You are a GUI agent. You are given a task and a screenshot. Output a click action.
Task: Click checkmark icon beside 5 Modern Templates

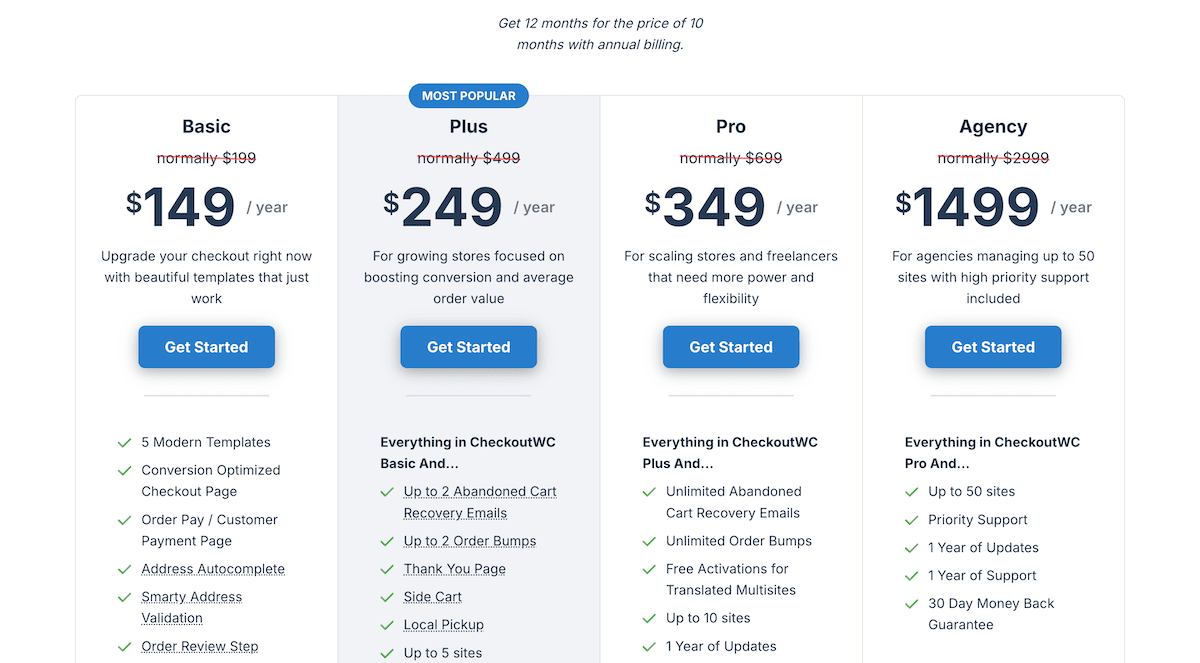[125, 442]
